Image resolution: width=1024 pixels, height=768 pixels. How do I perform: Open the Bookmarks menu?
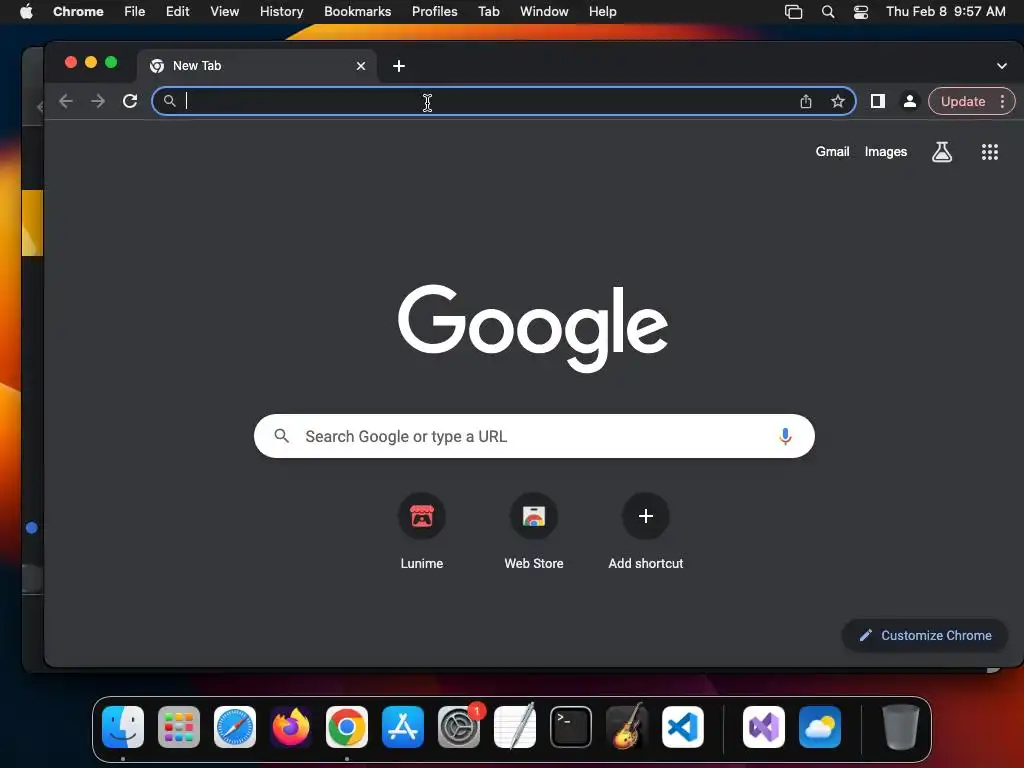pyautogui.click(x=358, y=11)
